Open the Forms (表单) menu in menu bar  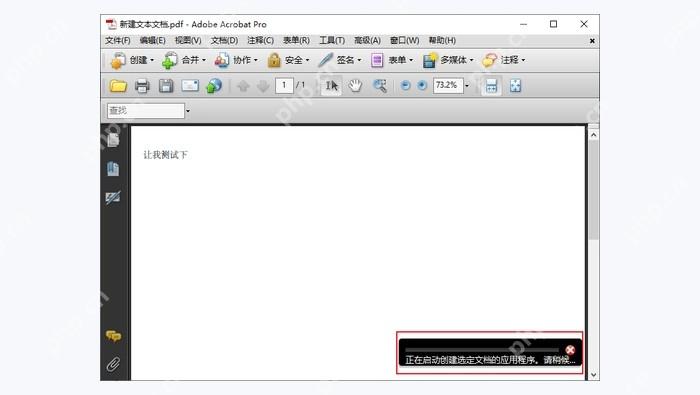point(296,41)
